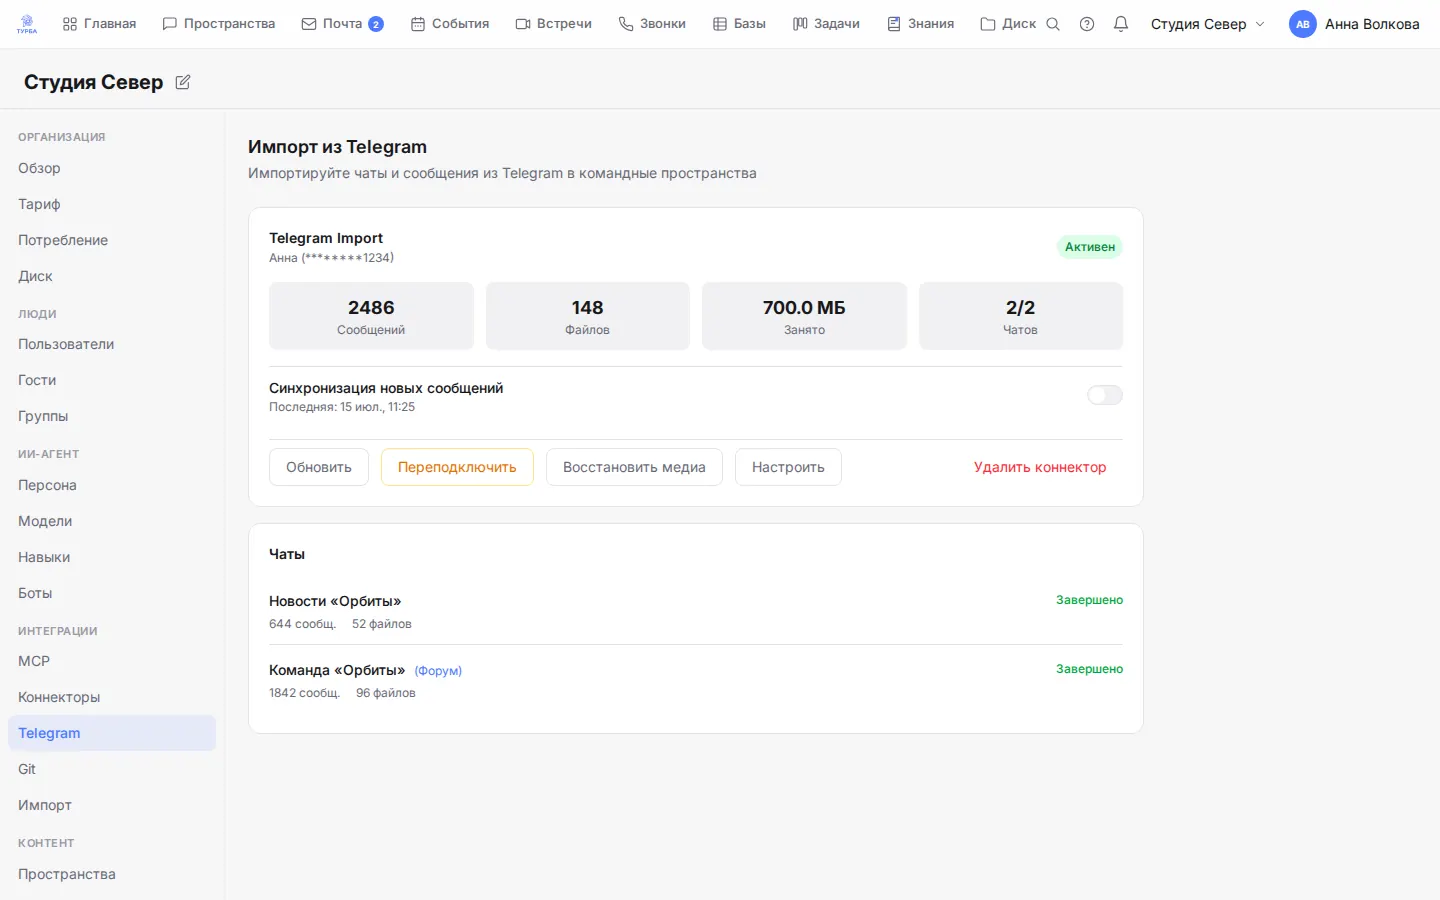Click the (Форум) label

pos(438,671)
